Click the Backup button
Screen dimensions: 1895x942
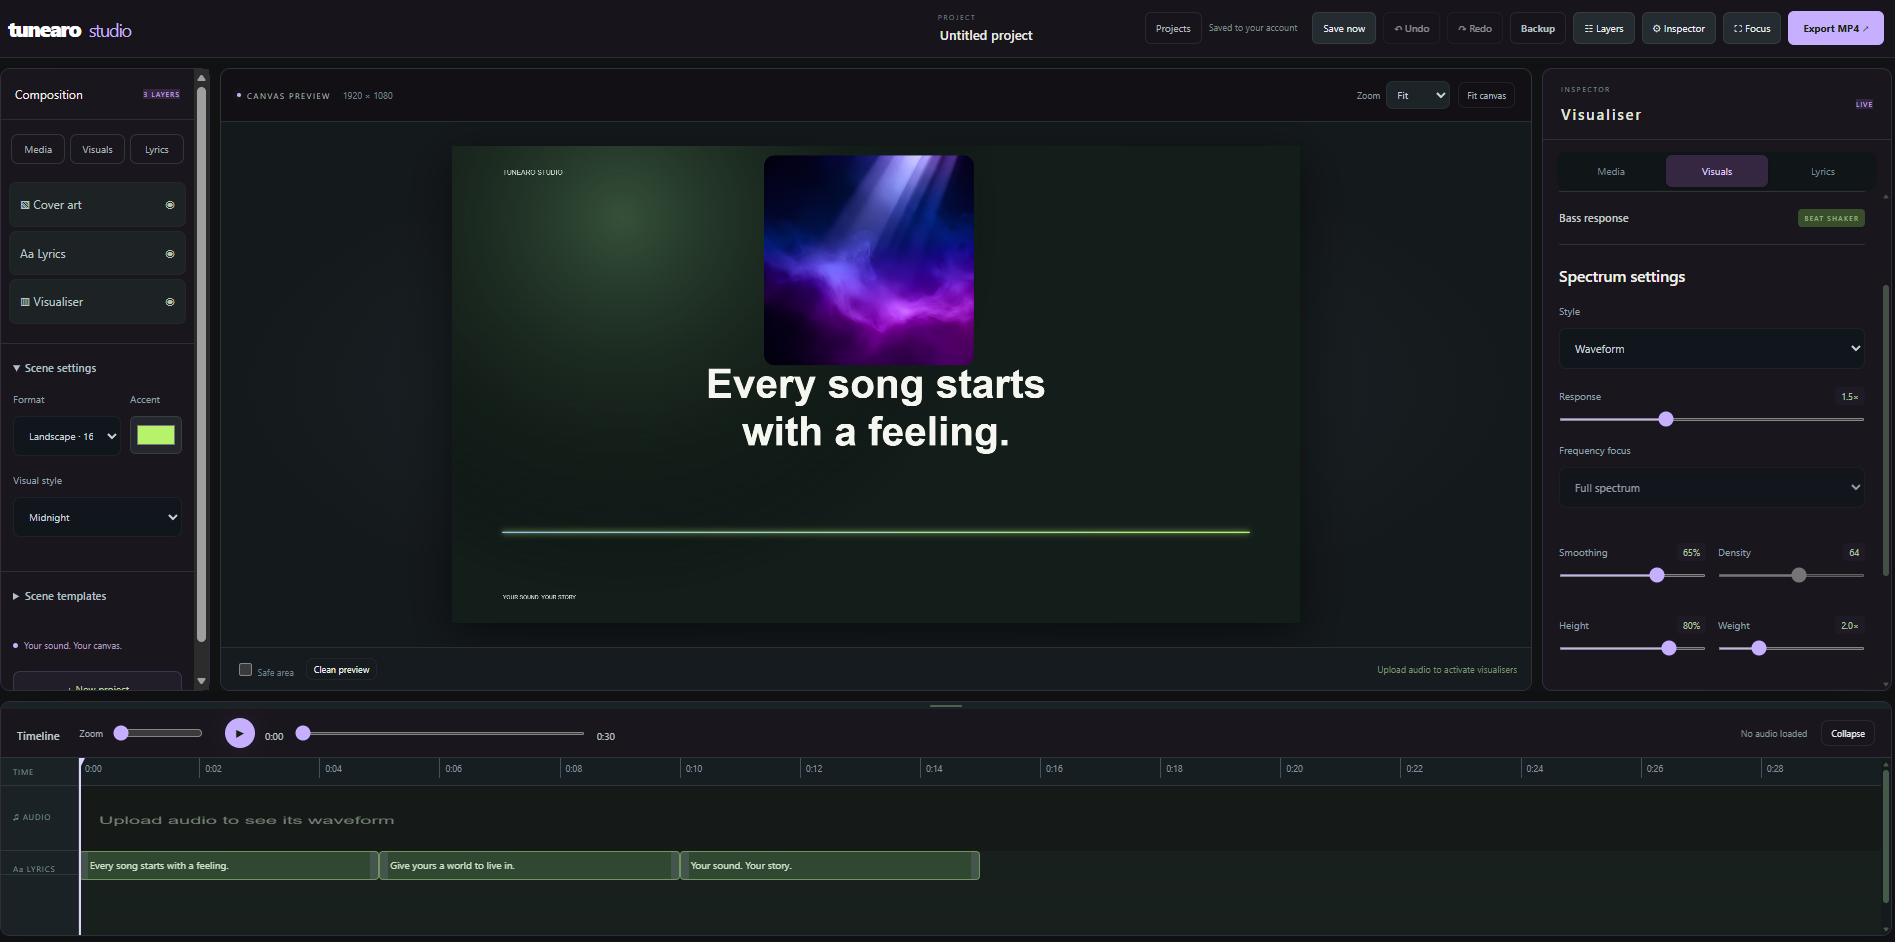point(1538,28)
